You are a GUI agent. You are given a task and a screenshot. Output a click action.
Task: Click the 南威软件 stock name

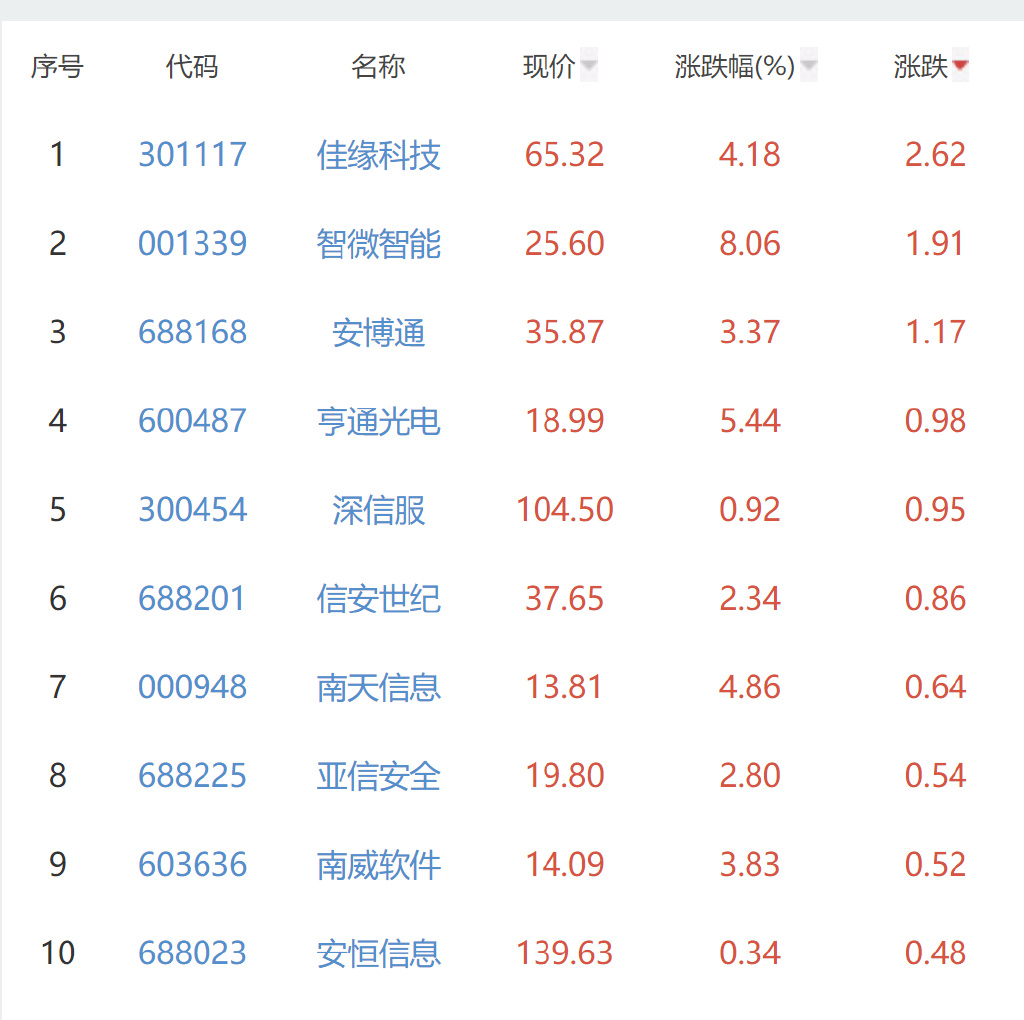[x=379, y=865]
